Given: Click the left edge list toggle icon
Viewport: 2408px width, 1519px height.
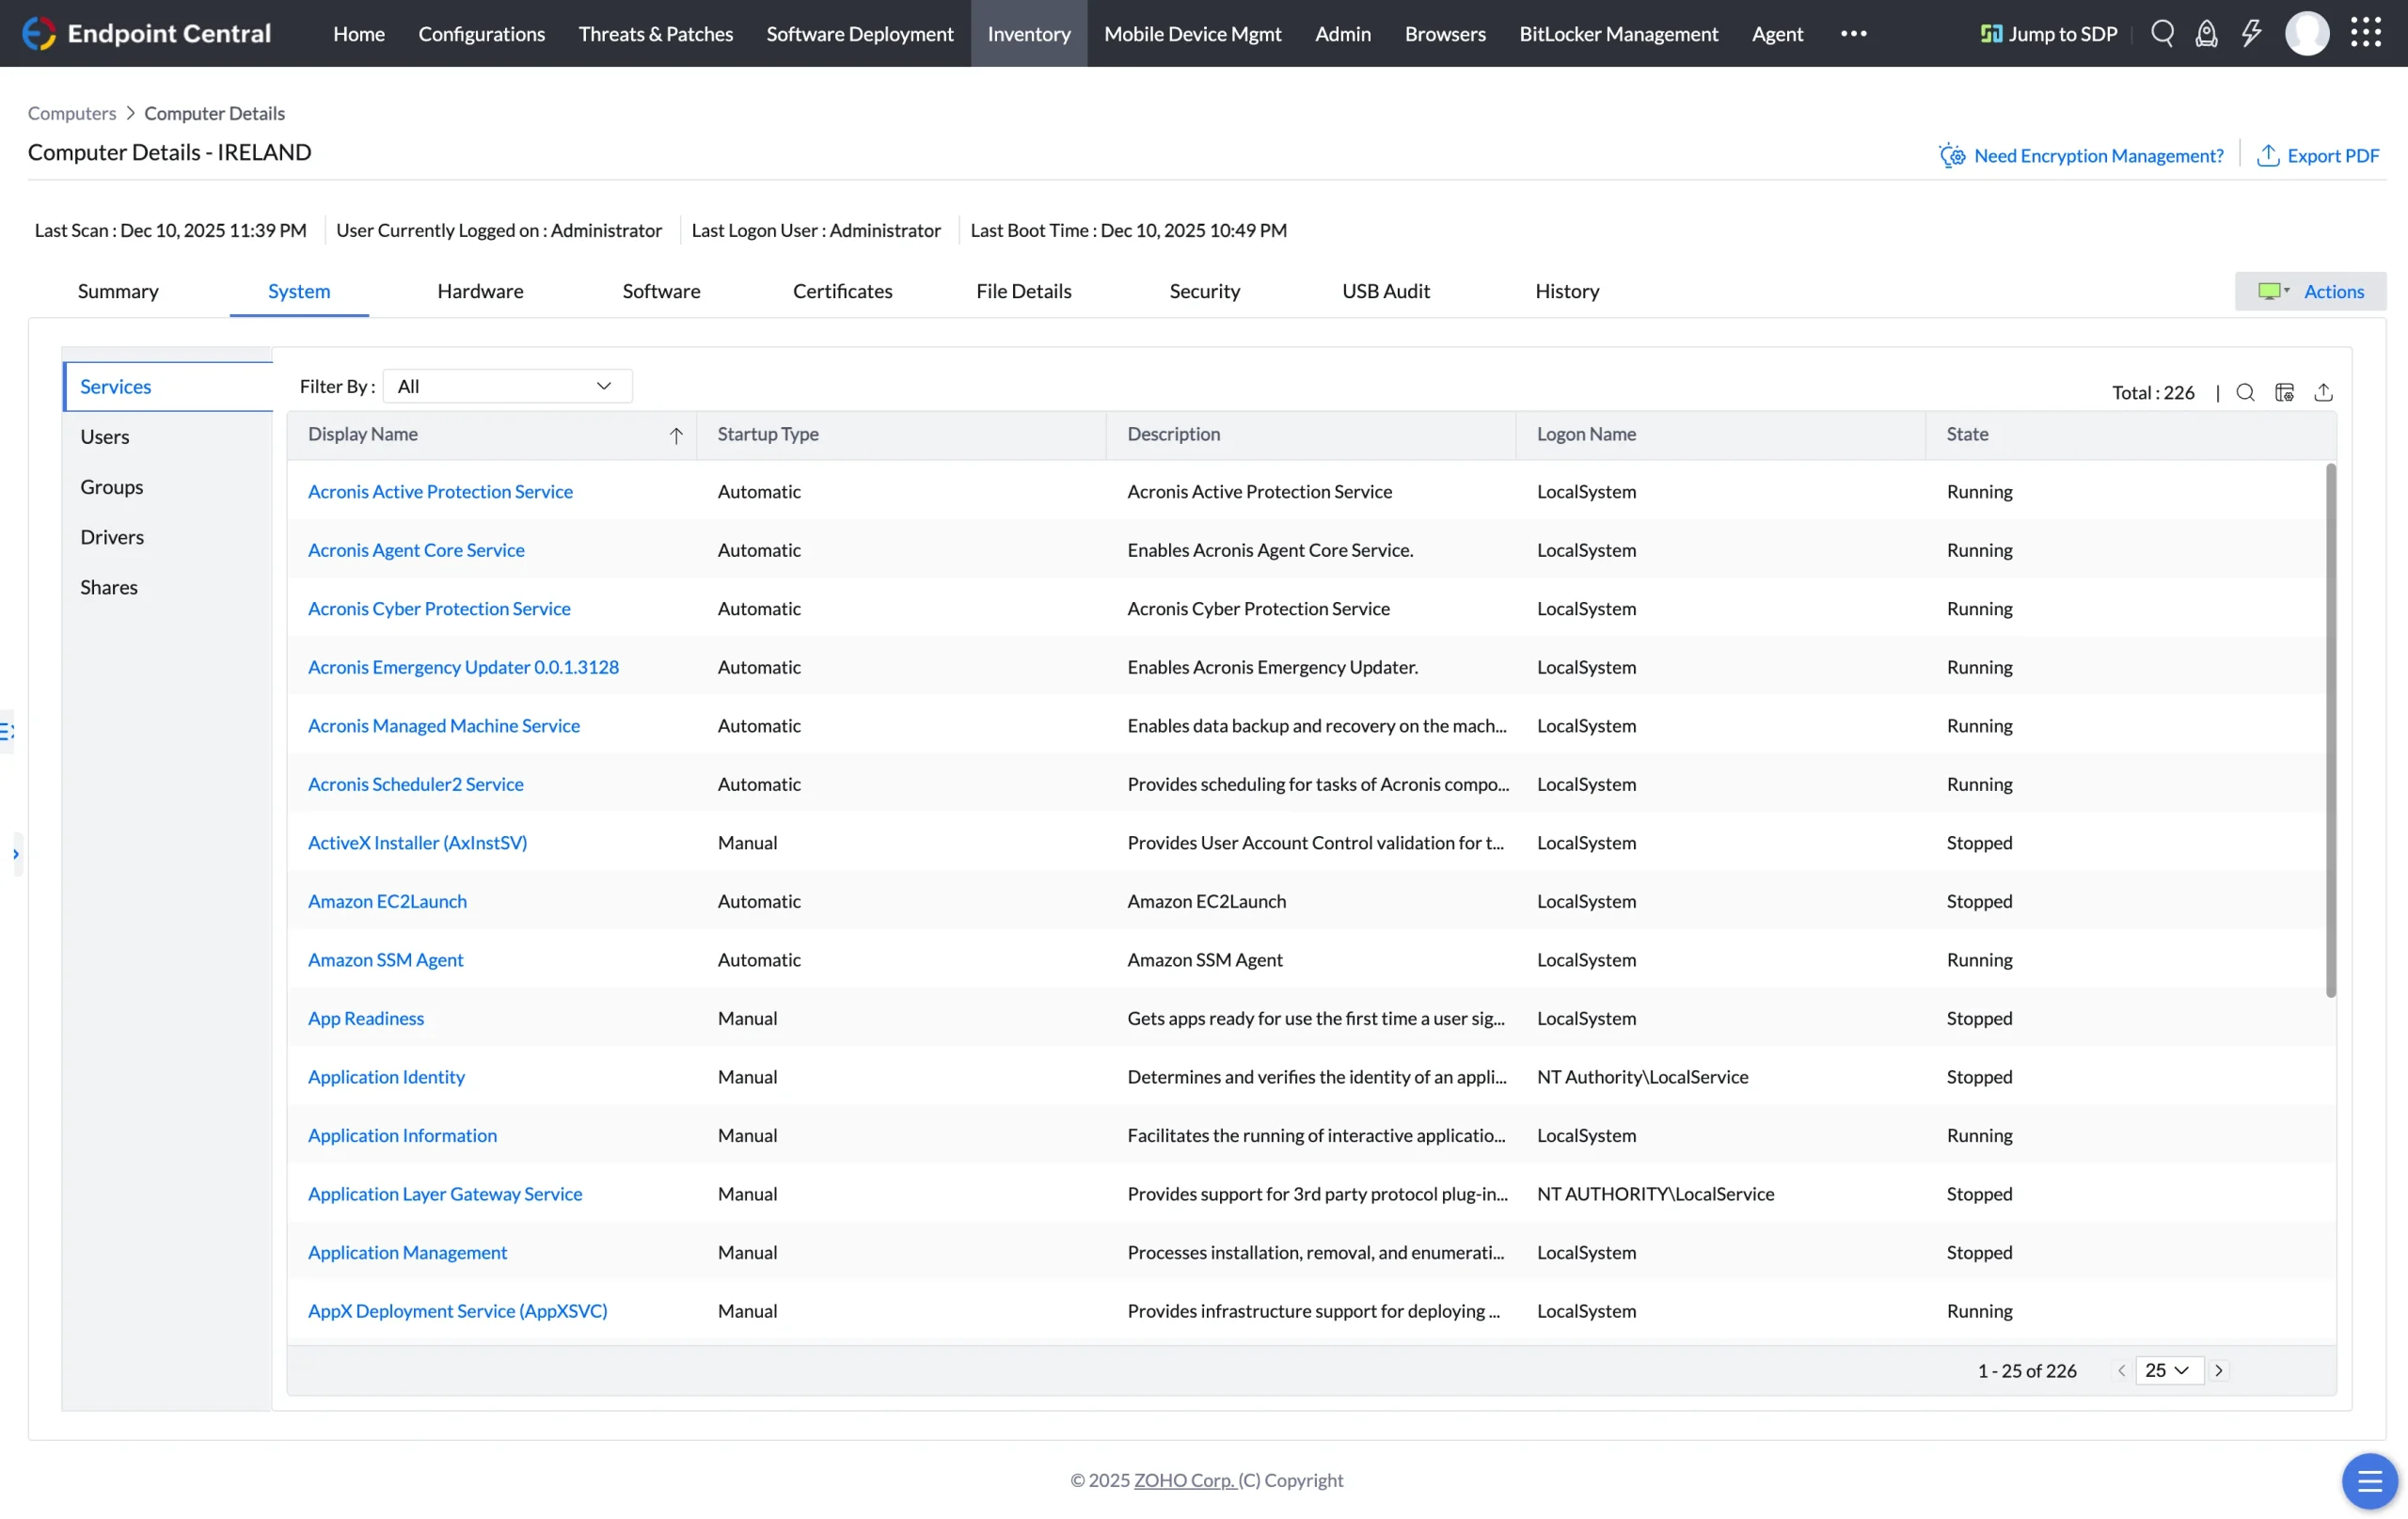Looking at the screenshot, I should (6, 731).
